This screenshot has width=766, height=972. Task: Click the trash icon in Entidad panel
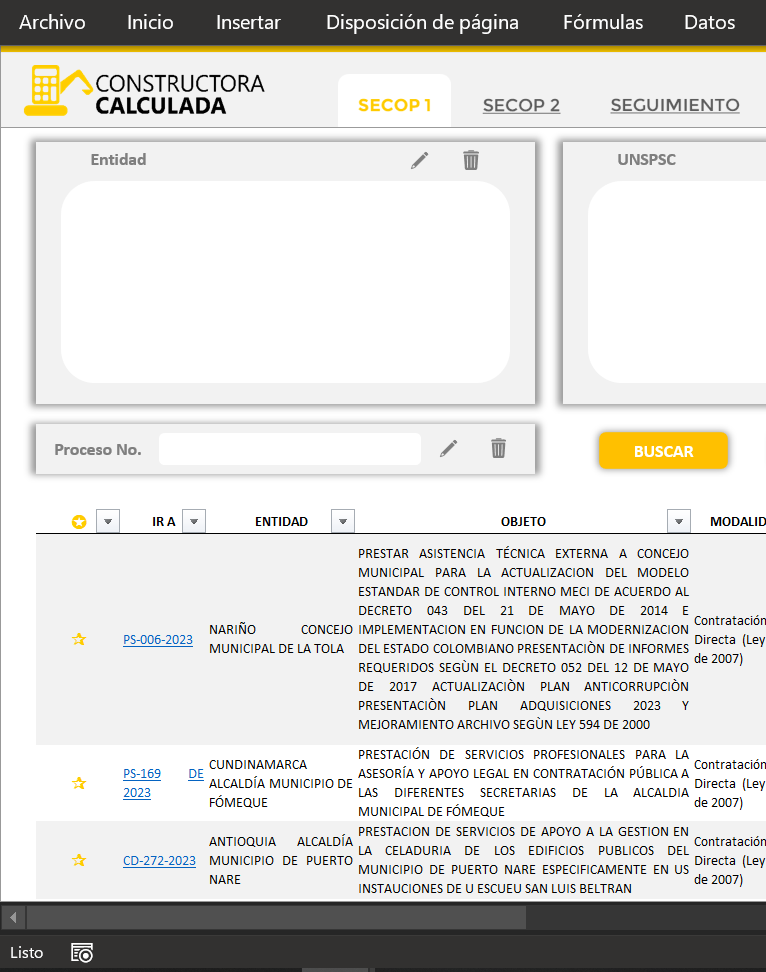pyautogui.click(x=471, y=160)
